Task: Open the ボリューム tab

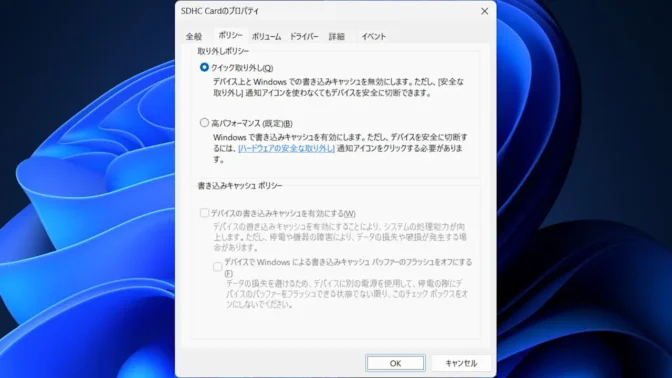Action: point(266,36)
